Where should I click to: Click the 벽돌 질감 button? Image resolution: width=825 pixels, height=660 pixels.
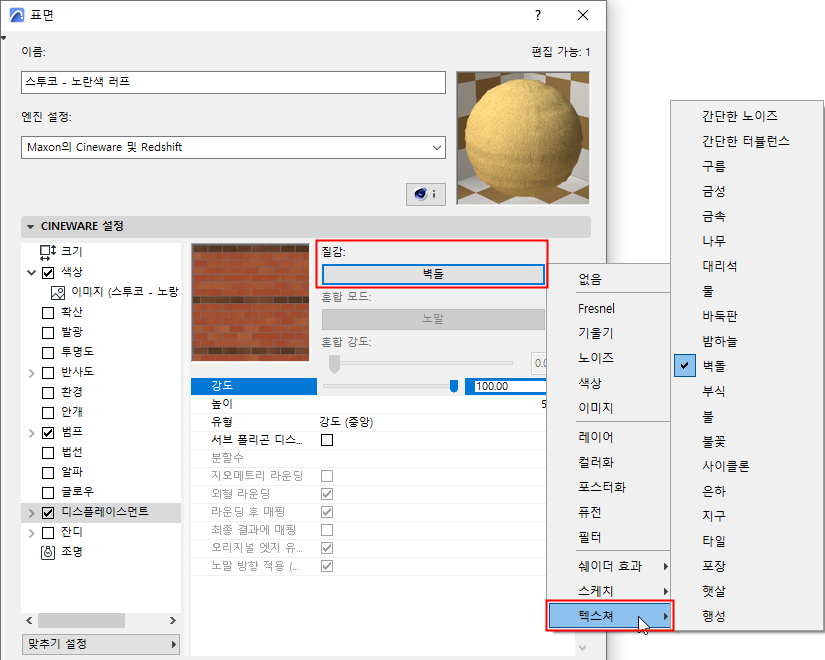(x=433, y=274)
